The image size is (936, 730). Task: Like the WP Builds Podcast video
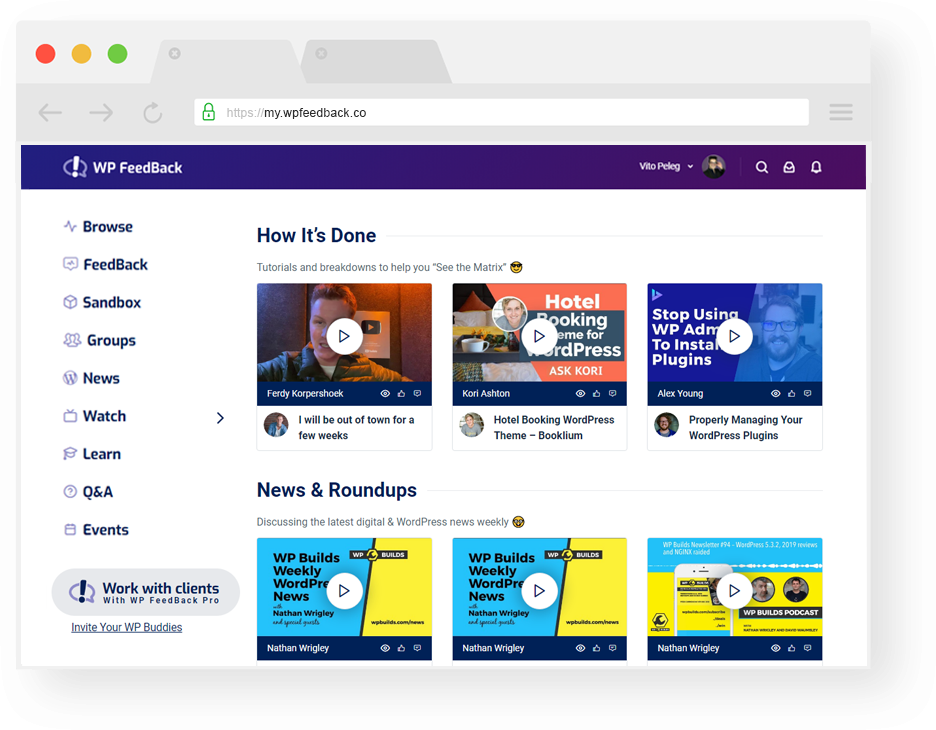point(792,648)
